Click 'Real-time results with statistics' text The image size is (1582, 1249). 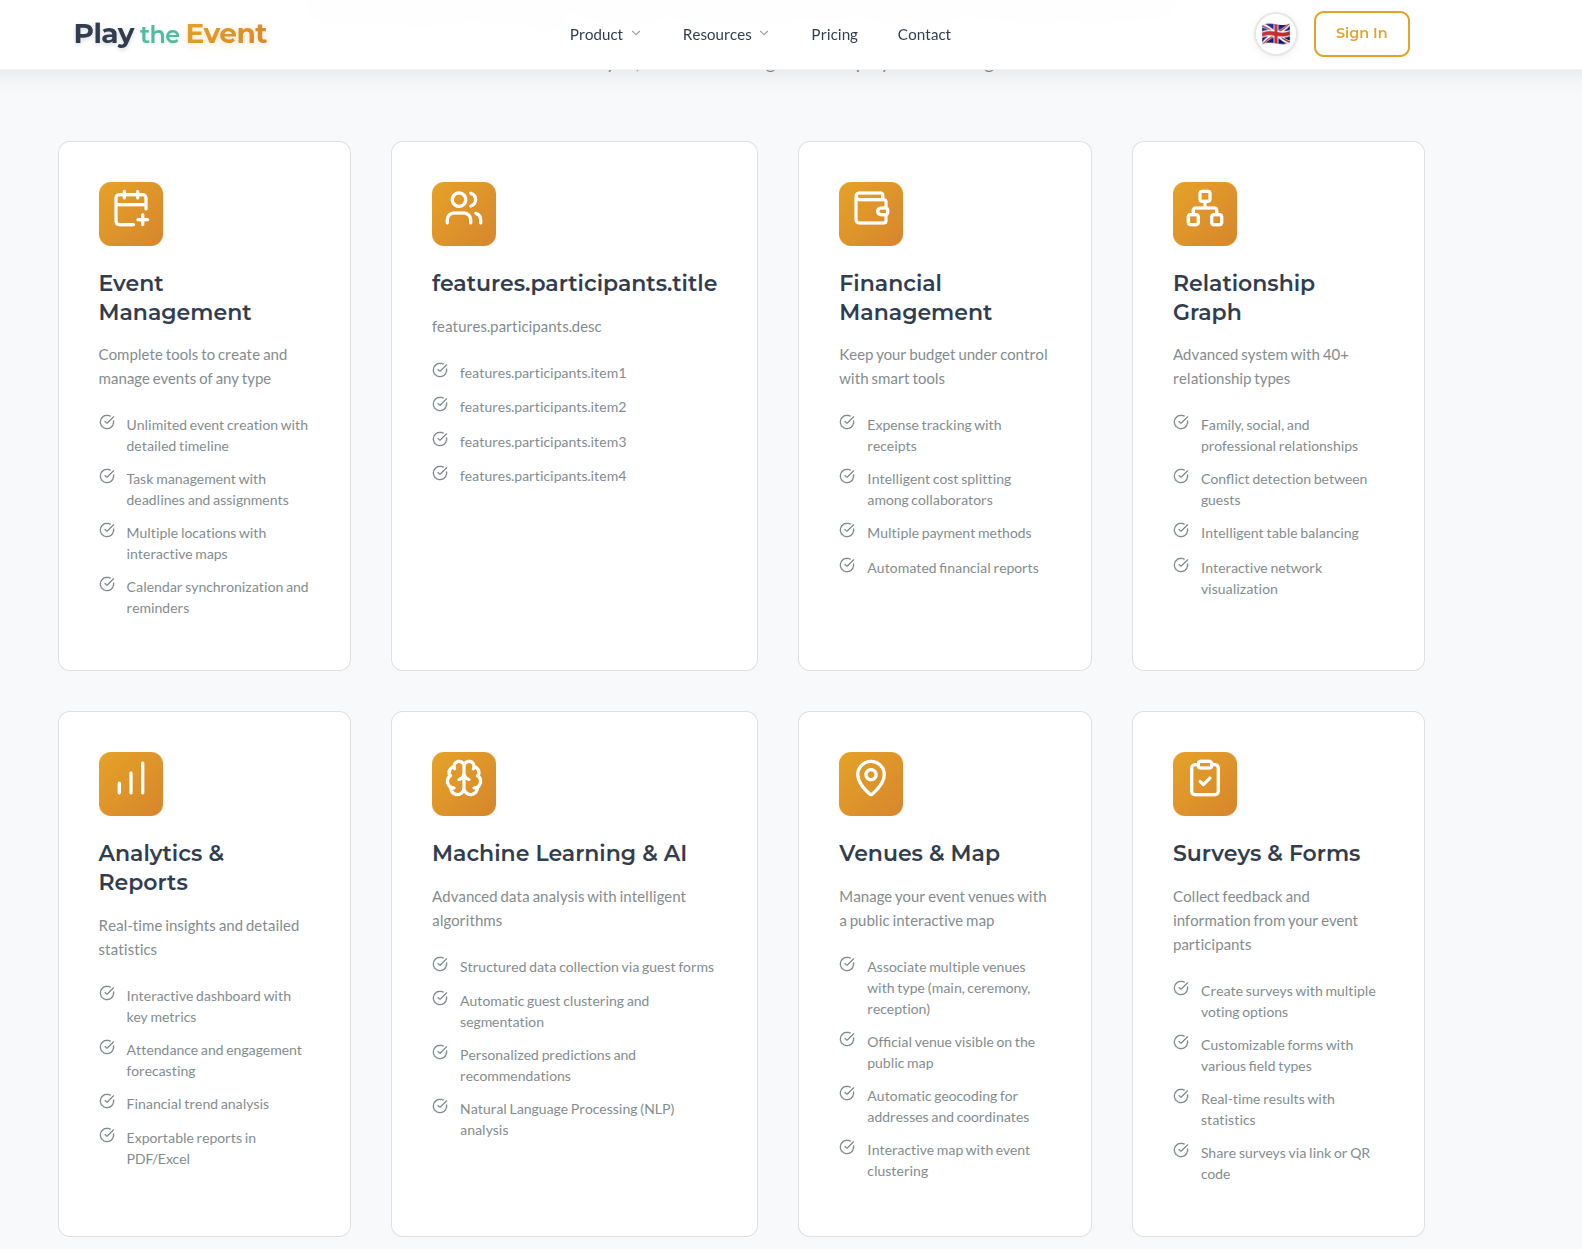[1267, 1110]
